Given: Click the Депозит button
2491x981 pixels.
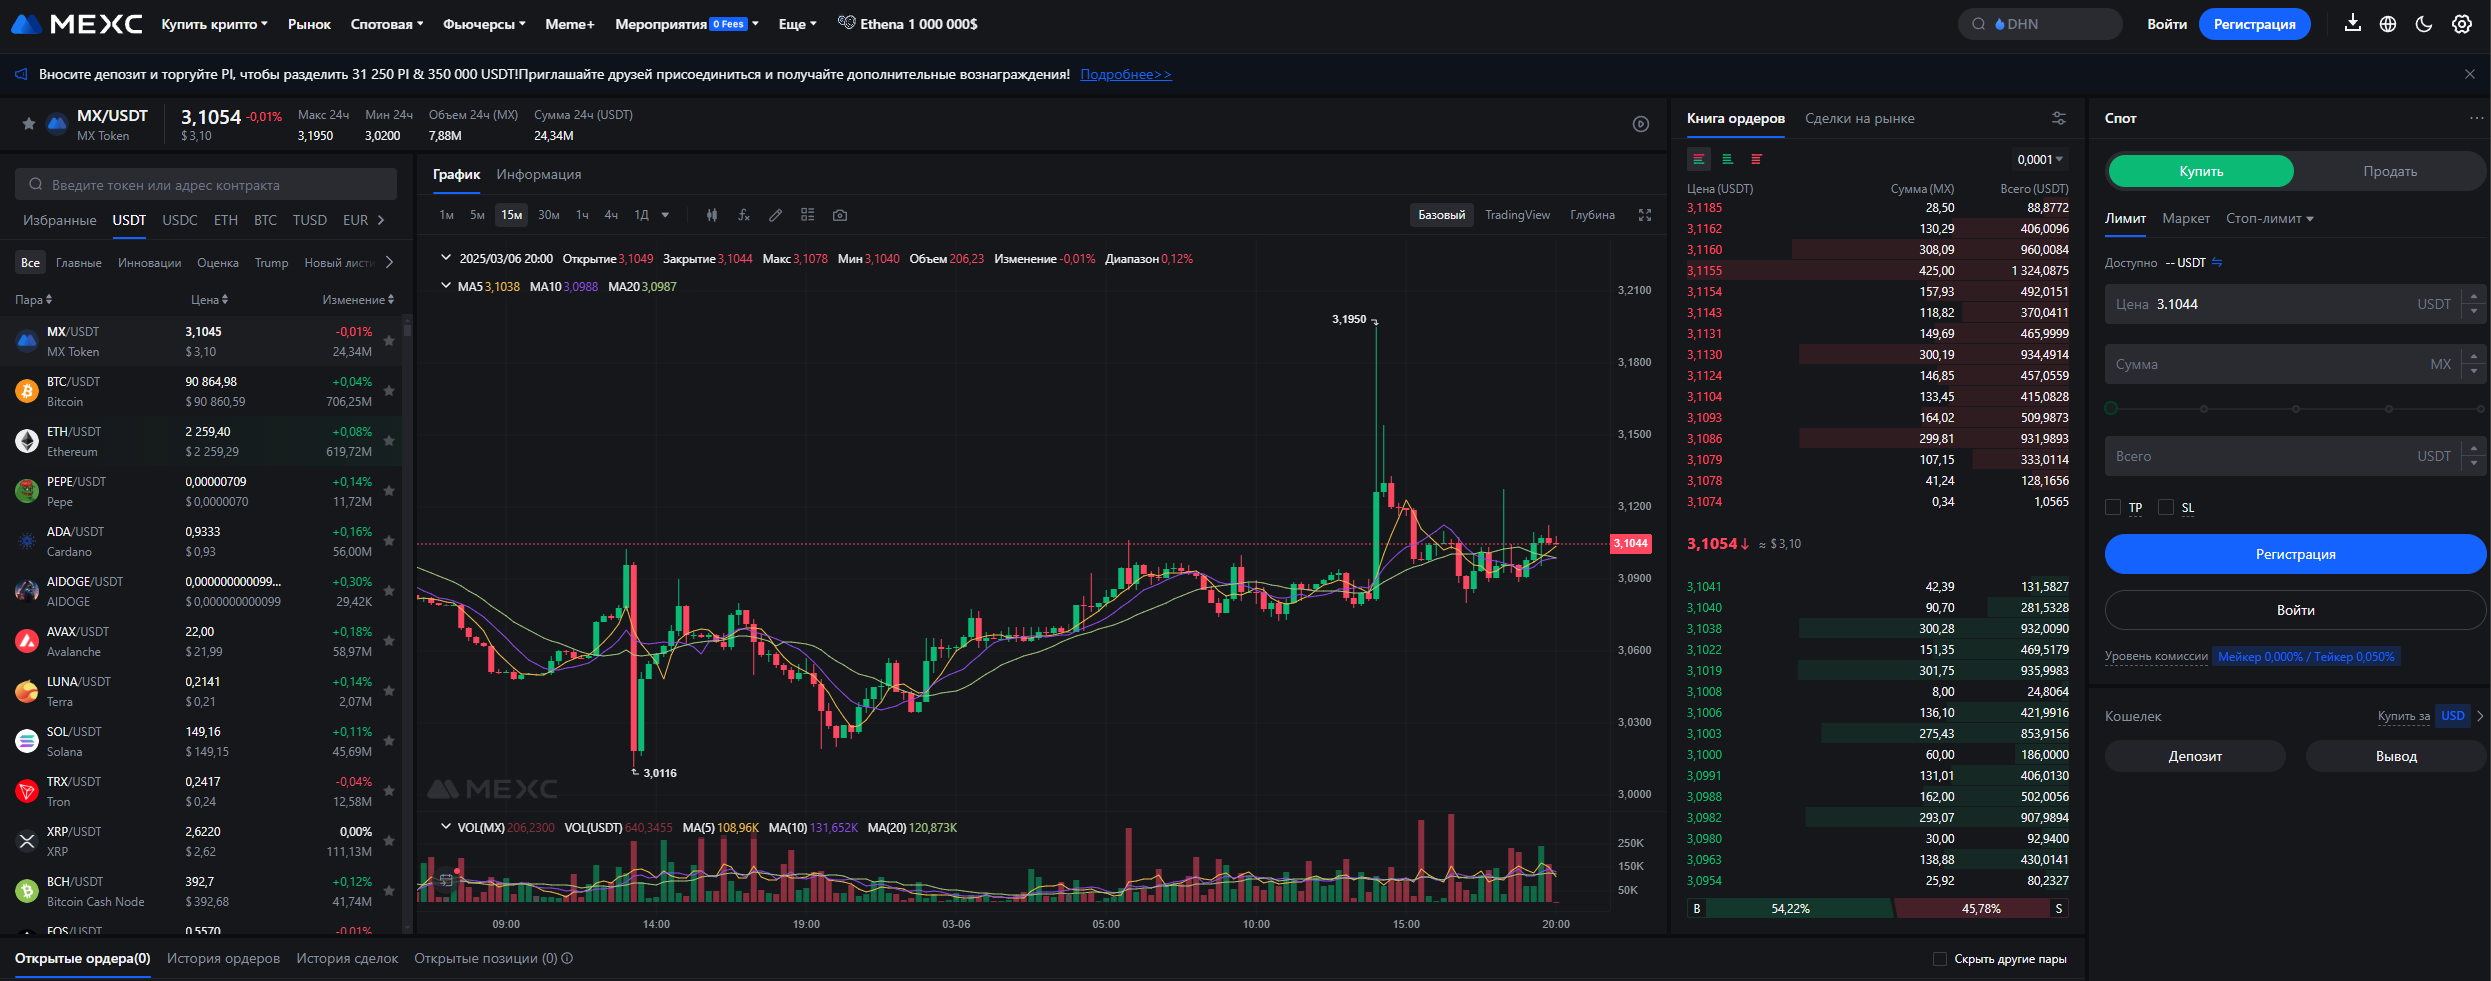Looking at the screenshot, I should point(2195,756).
